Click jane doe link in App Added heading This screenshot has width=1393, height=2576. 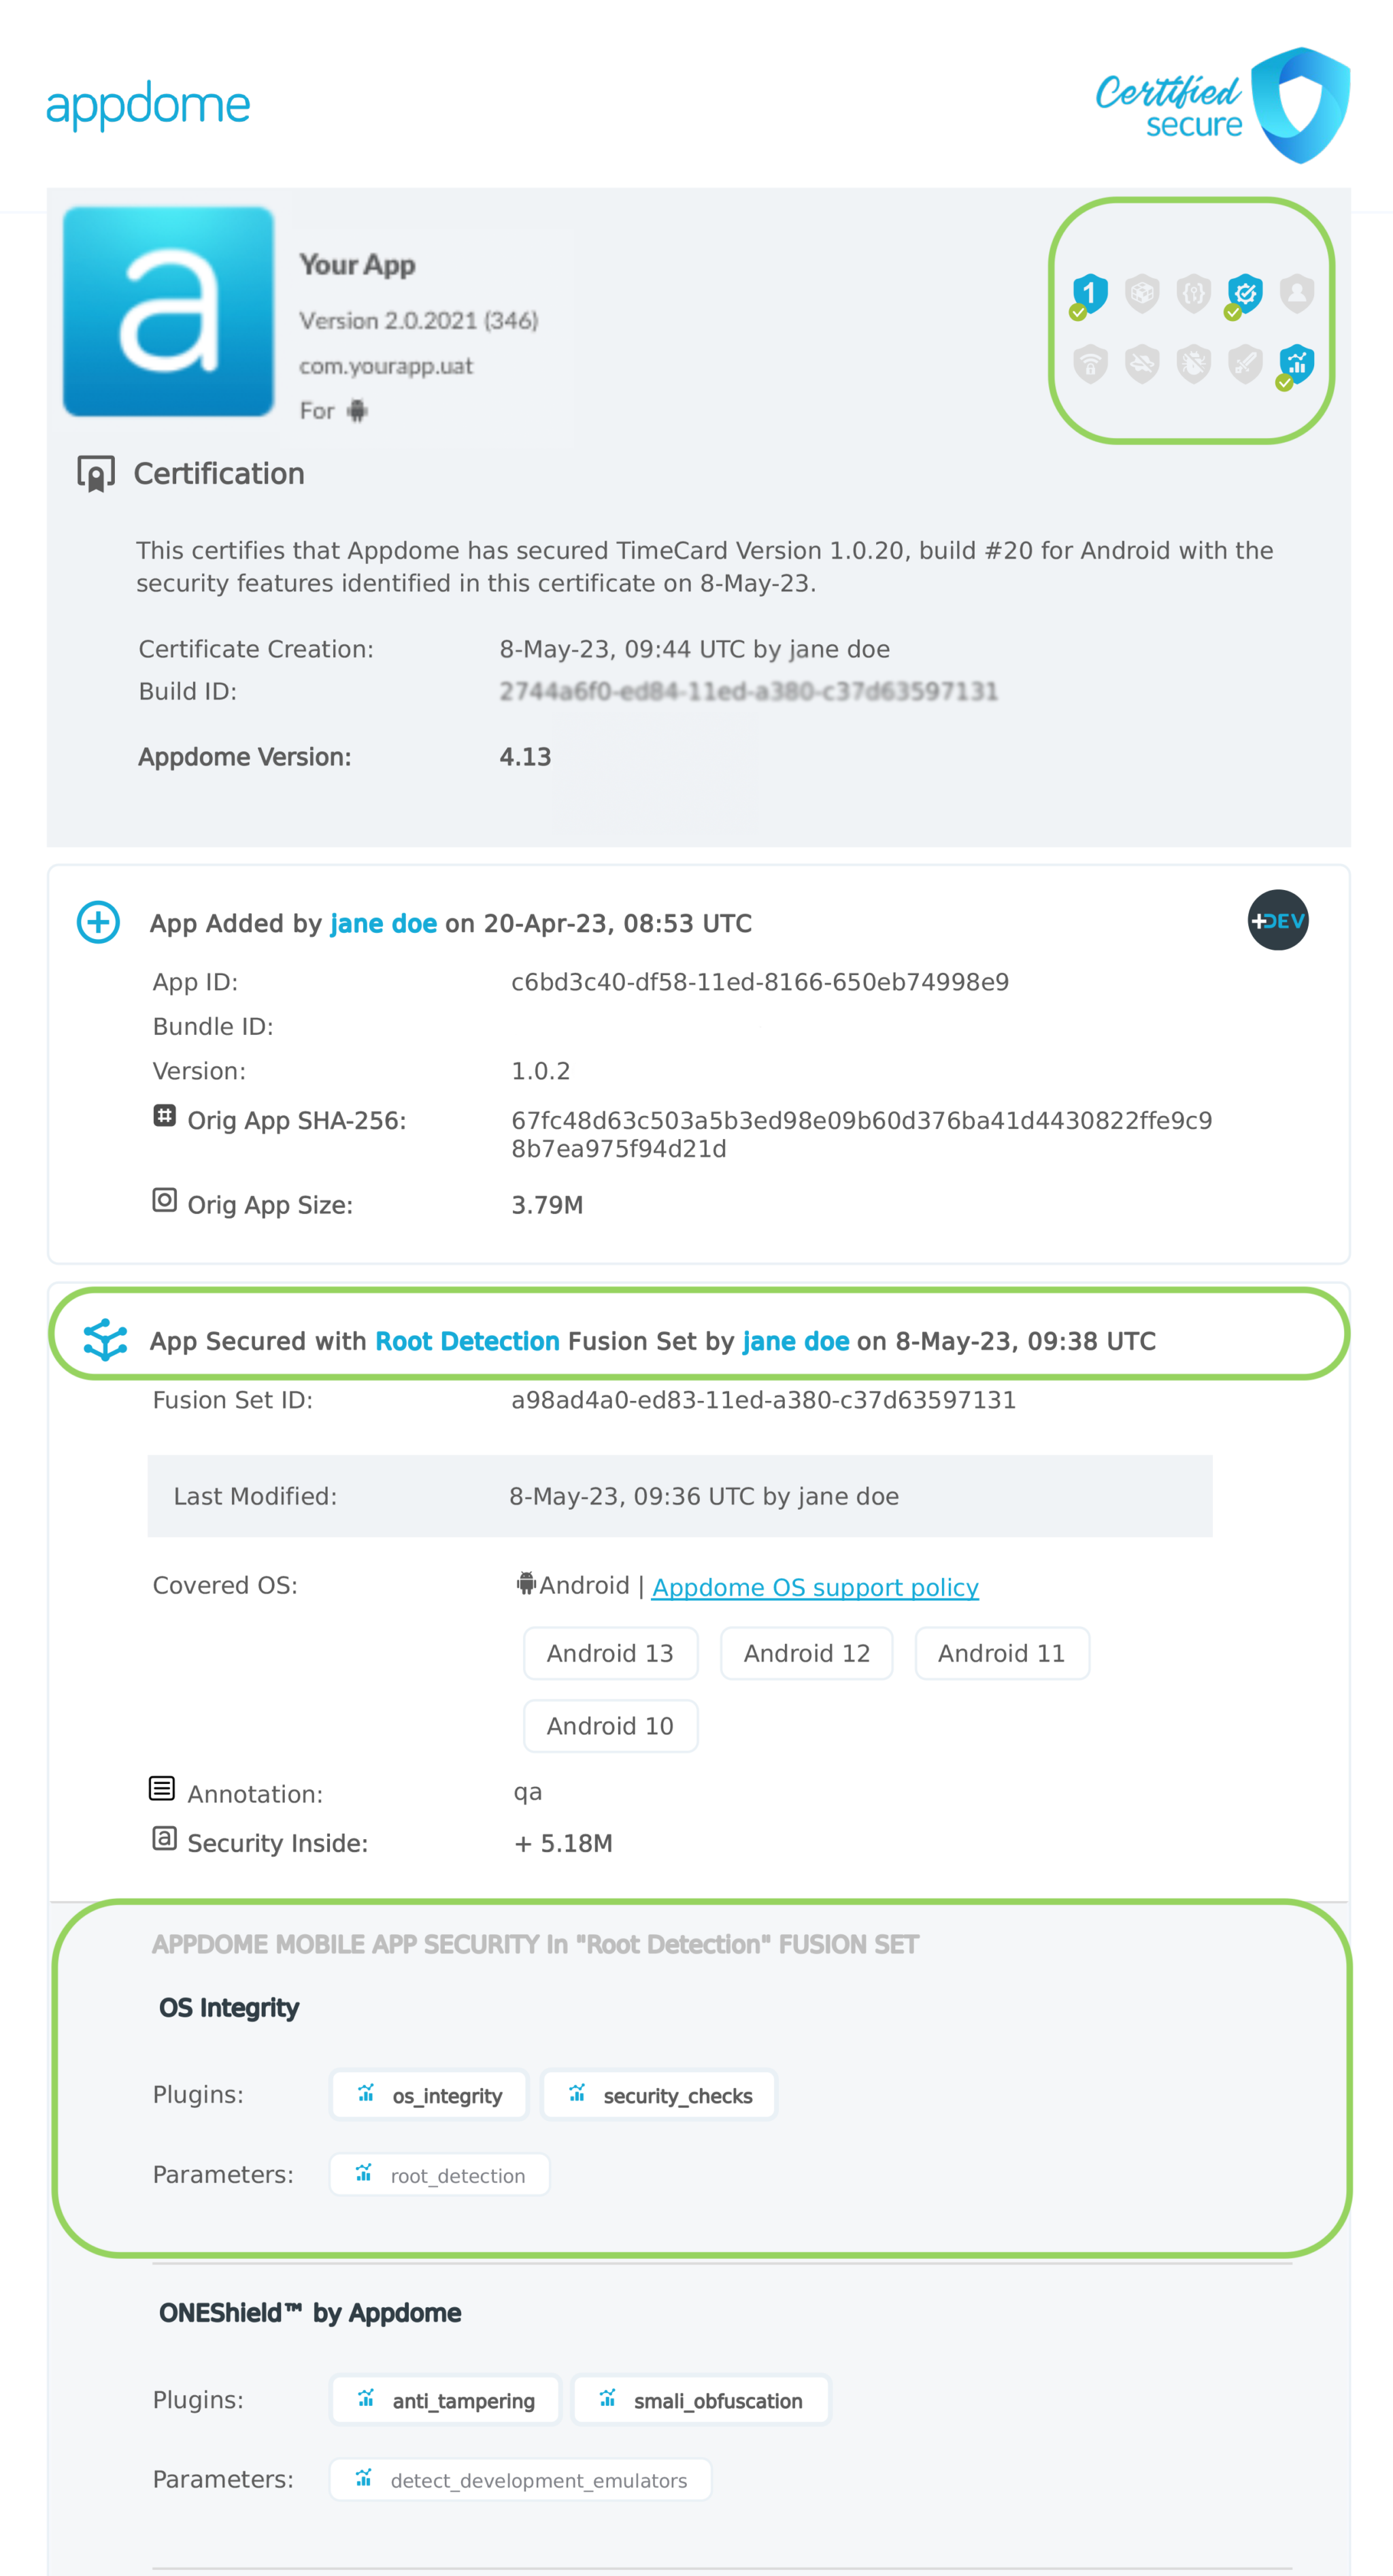[x=383, y=923]
